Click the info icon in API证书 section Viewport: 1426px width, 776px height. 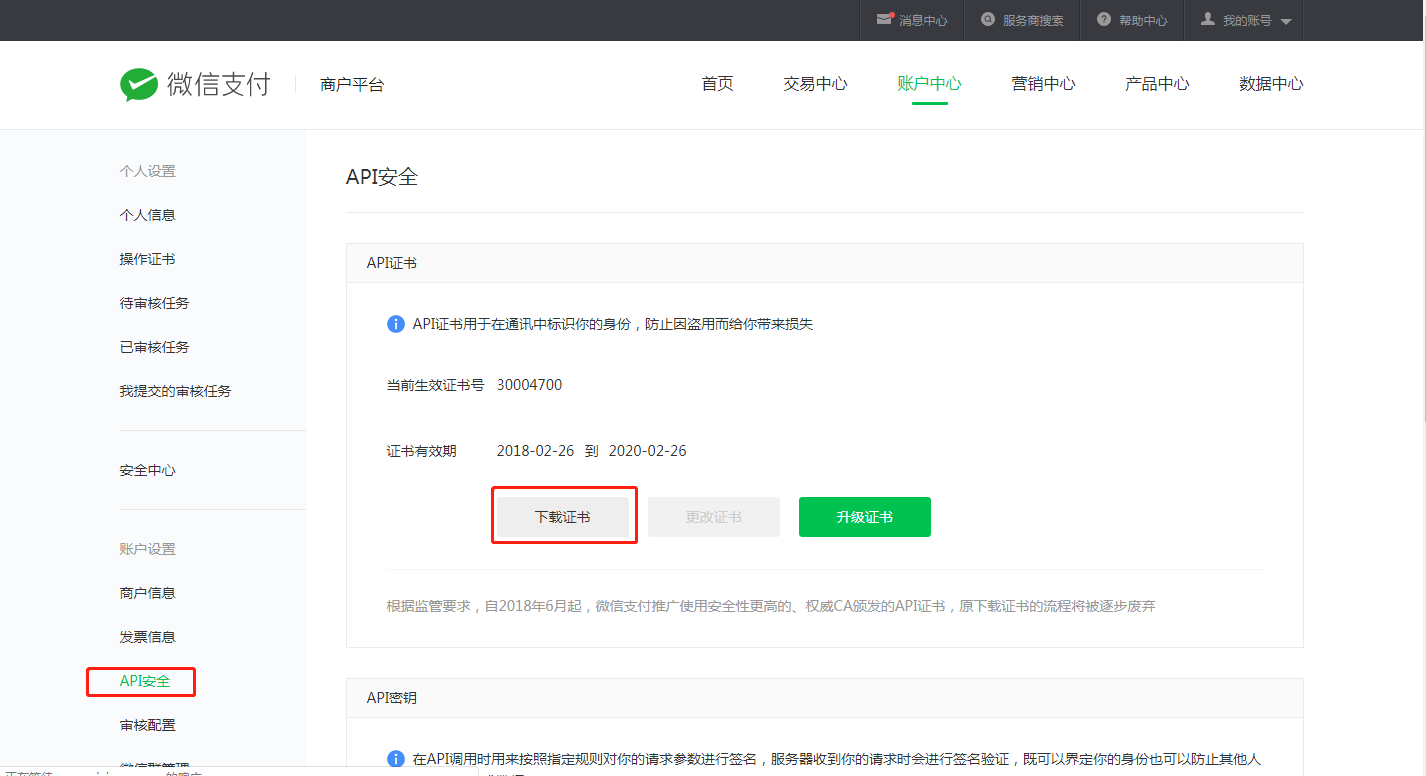click(396, 324)
